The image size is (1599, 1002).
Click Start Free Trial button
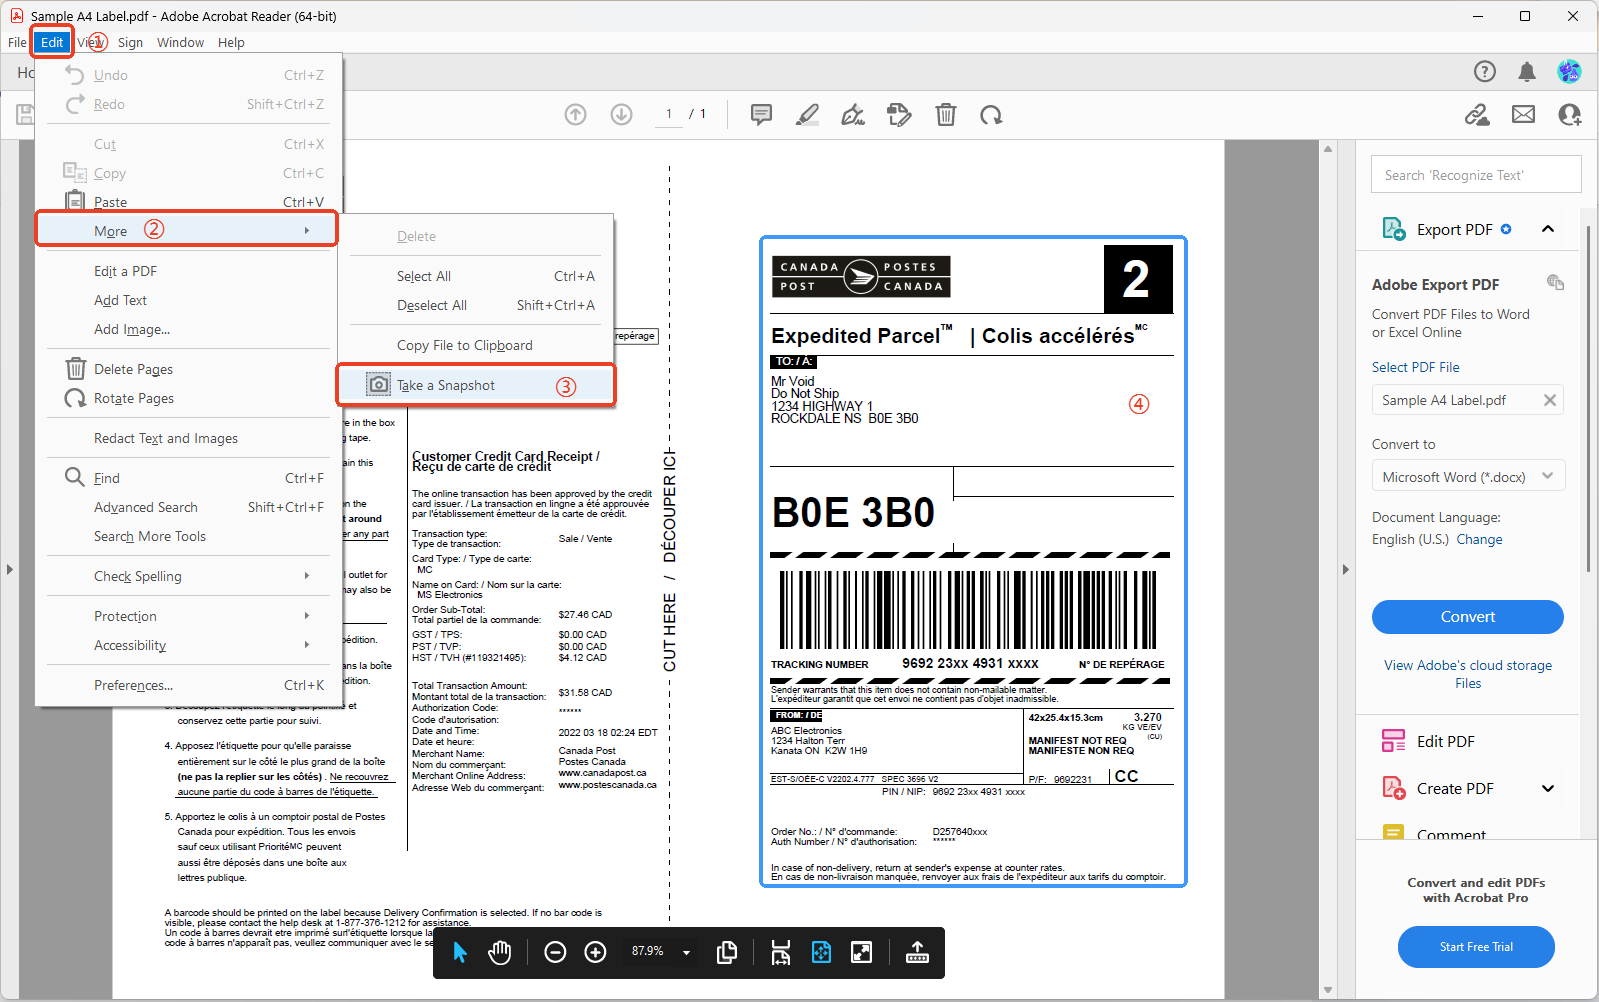pos(1476,947)
